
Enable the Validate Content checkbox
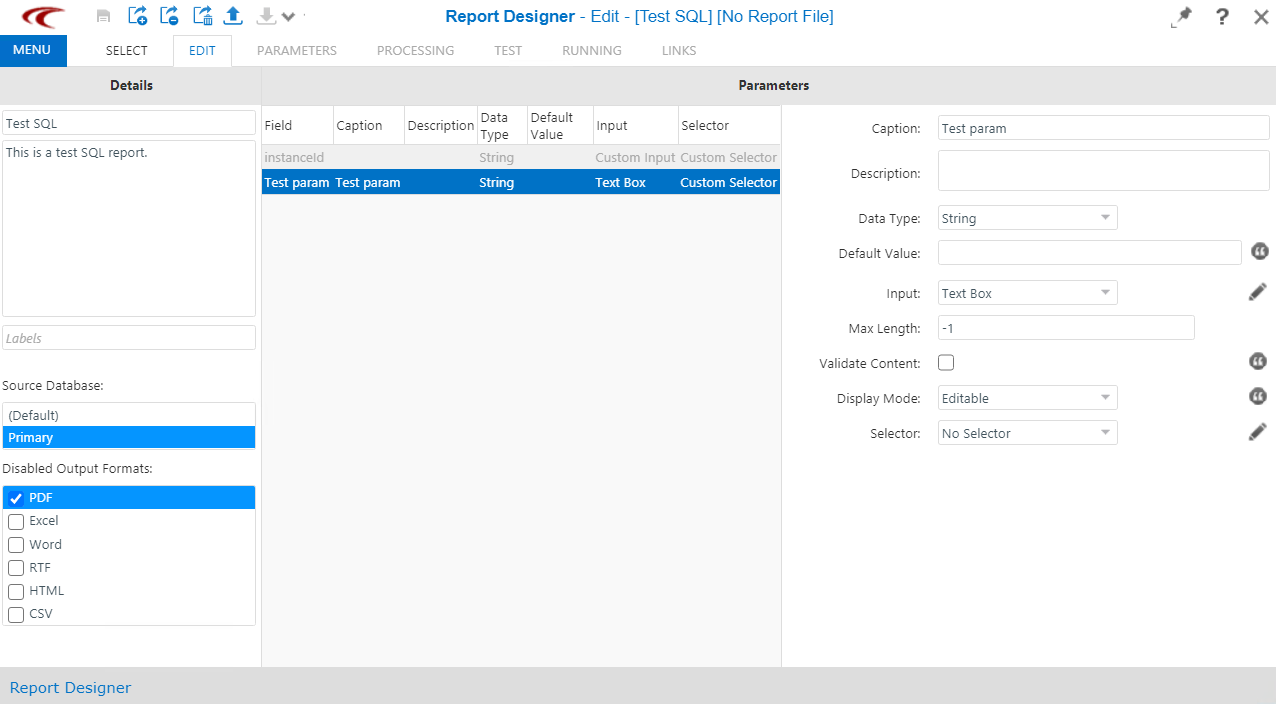[x=945, y=362]
